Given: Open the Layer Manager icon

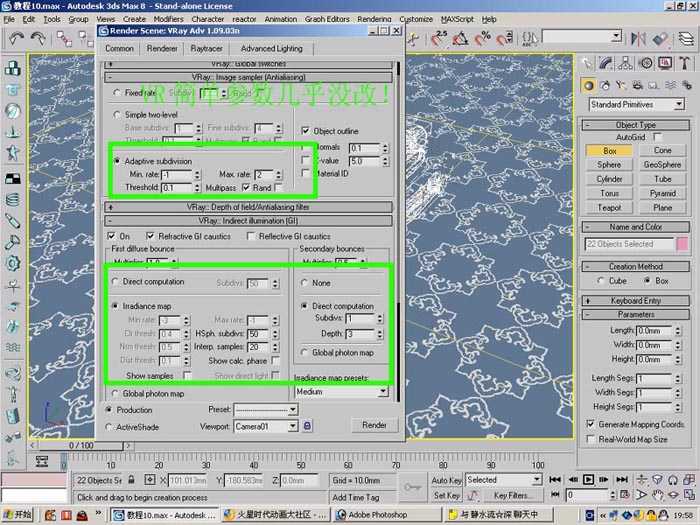Looking at the screenshot, I should (686, 39).
